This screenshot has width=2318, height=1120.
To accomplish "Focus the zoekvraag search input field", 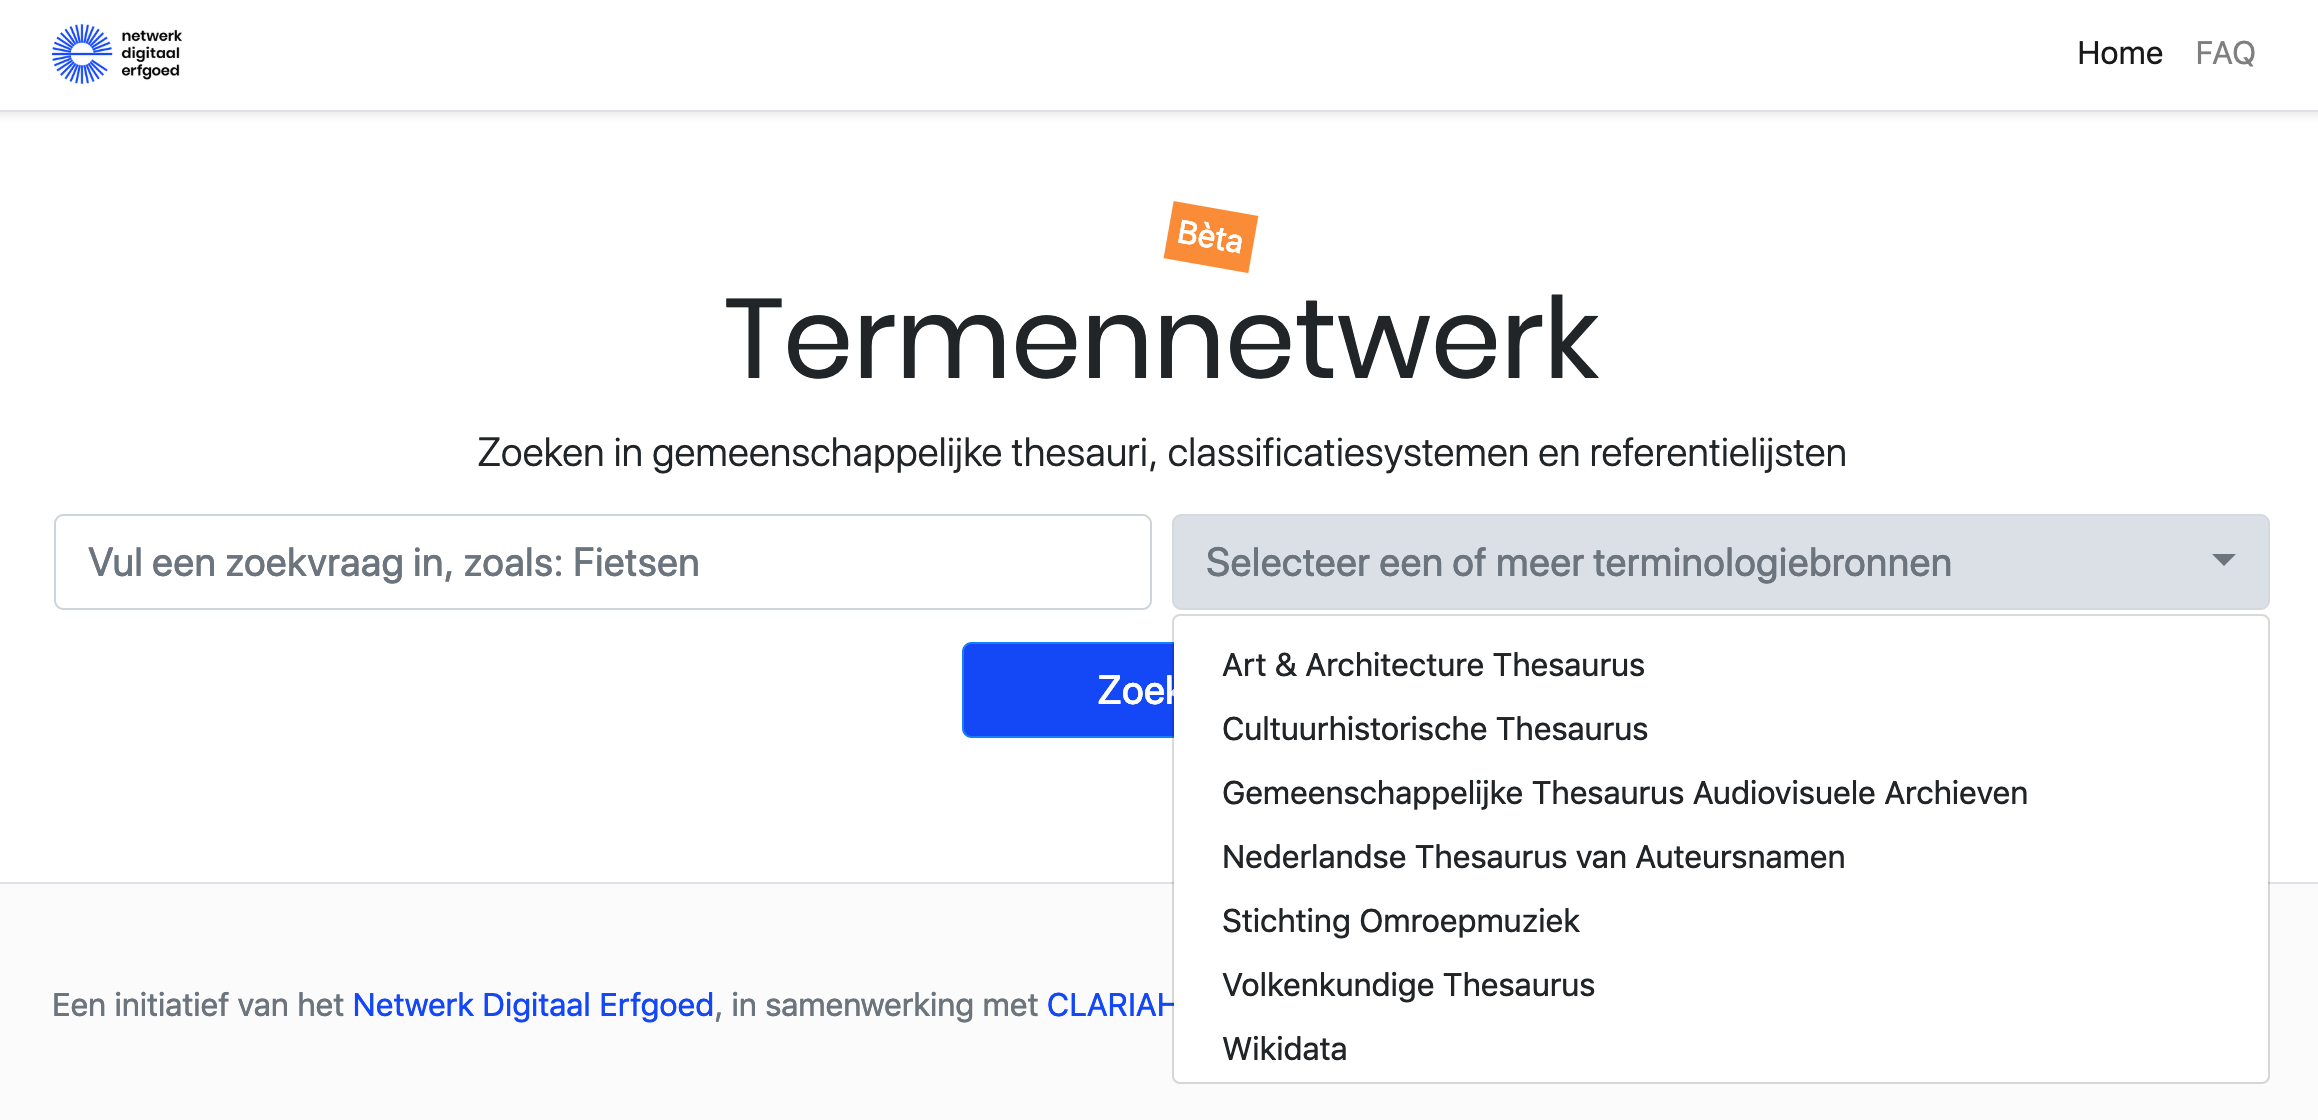I will 603,562.
